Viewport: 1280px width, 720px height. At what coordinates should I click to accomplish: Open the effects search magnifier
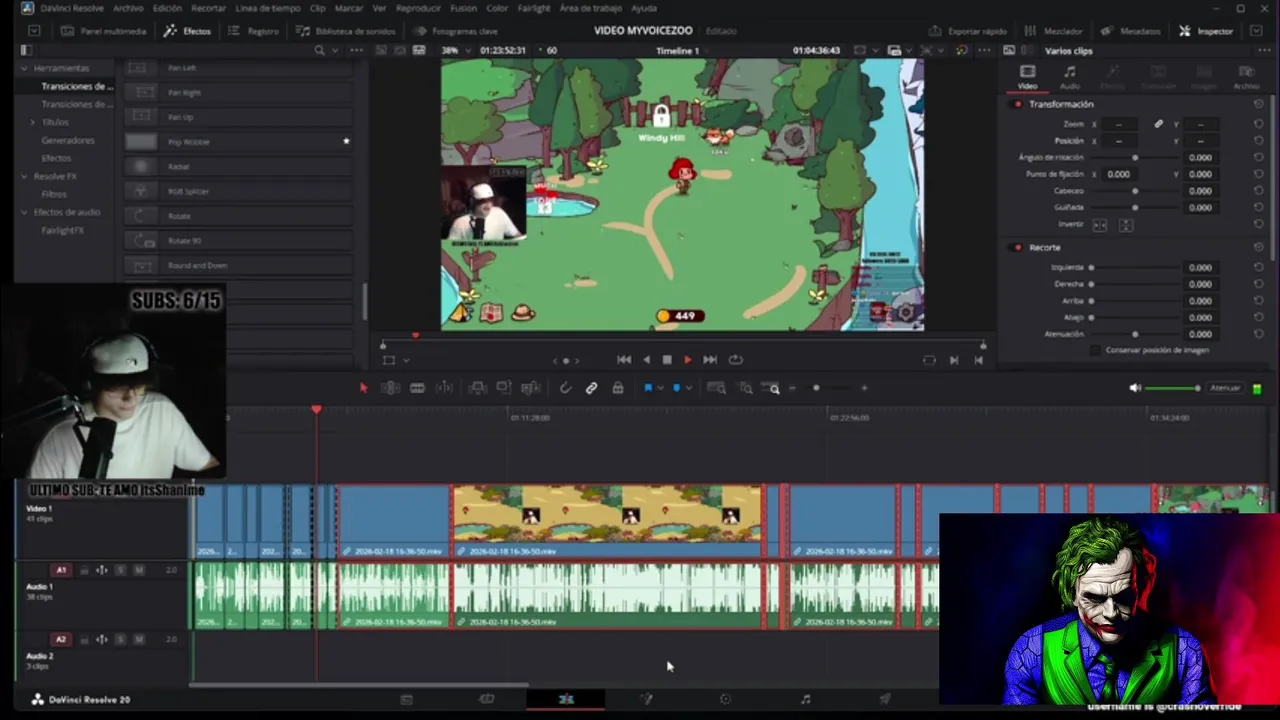(x=319, y=50)
